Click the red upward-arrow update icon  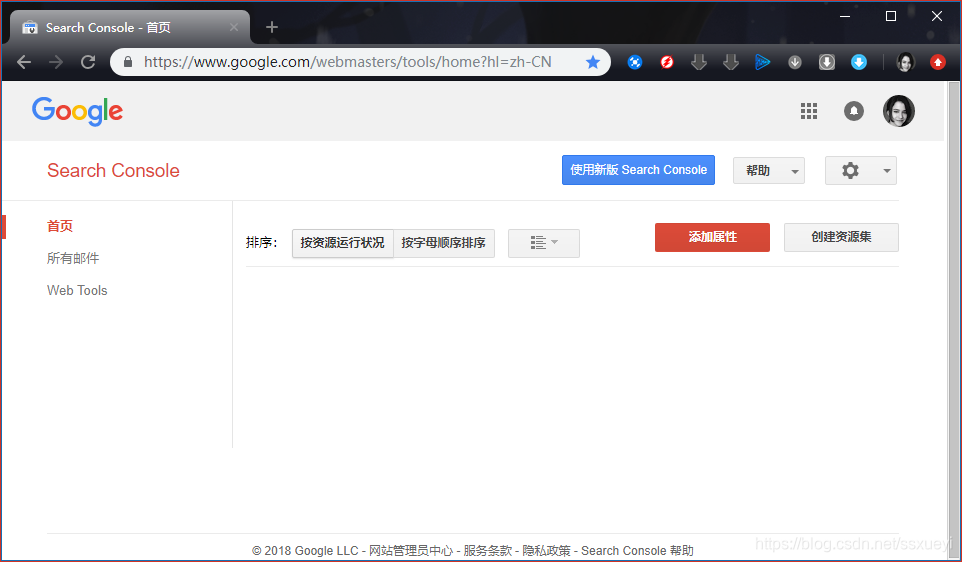pos(937,62)
